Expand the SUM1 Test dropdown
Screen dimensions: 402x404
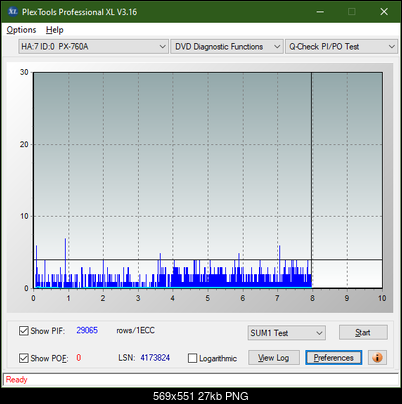[287, 333]
